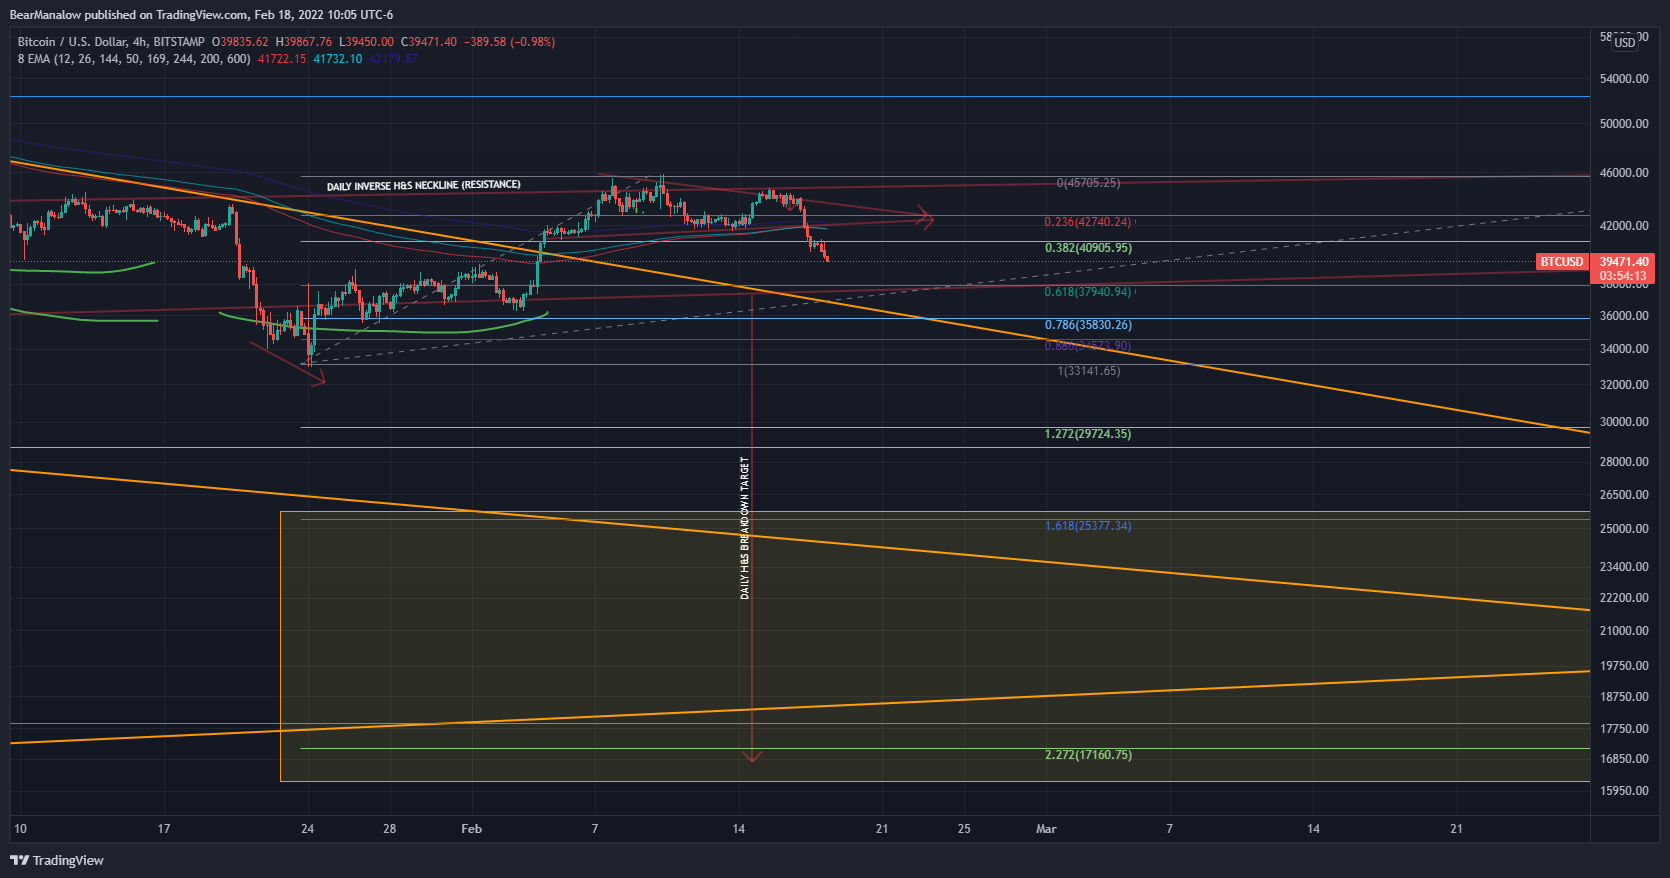Image resolution: width=1670 pixels, height=878 pixels.
Task: Click the 26500.00 price axis label
Action: click(1624, 495)
